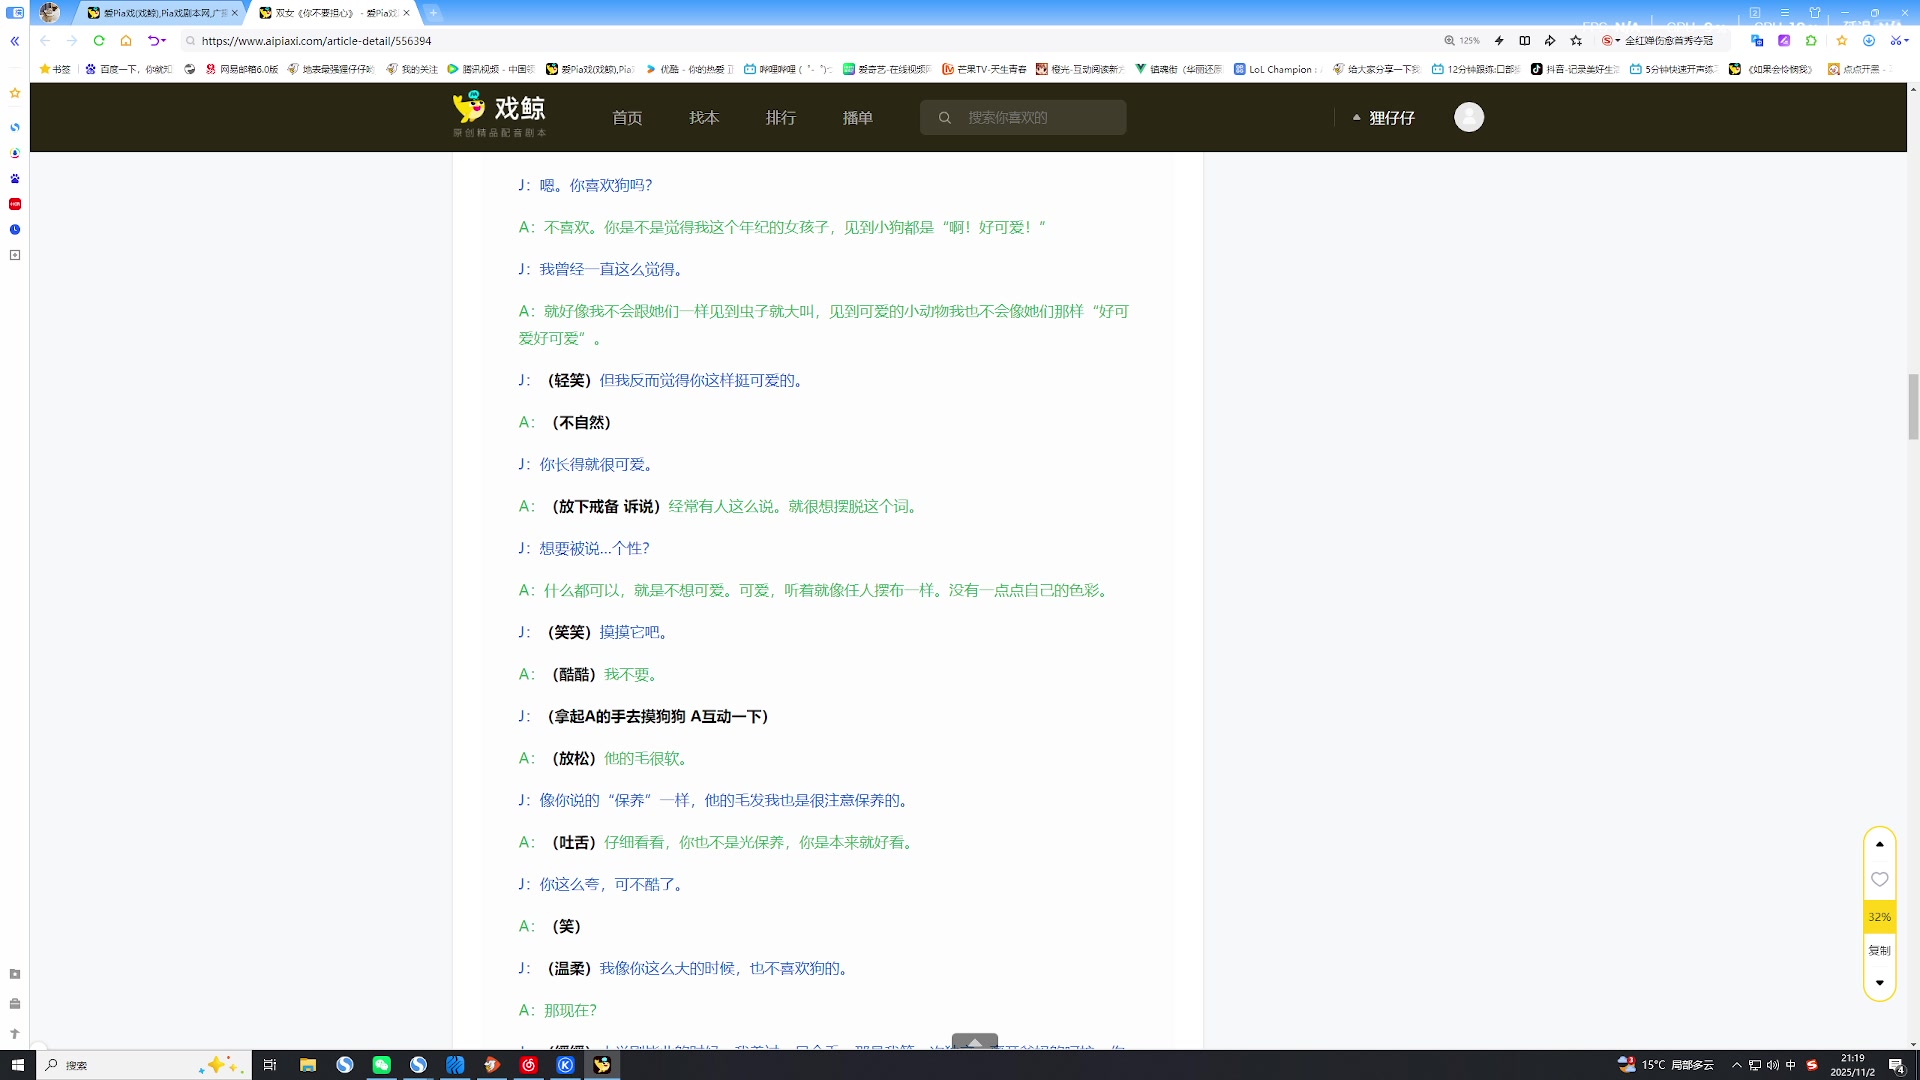Click the 32% reading progress indicator
Image resolution: width=1920 pixels, height=1080 pixels.
1879,917
